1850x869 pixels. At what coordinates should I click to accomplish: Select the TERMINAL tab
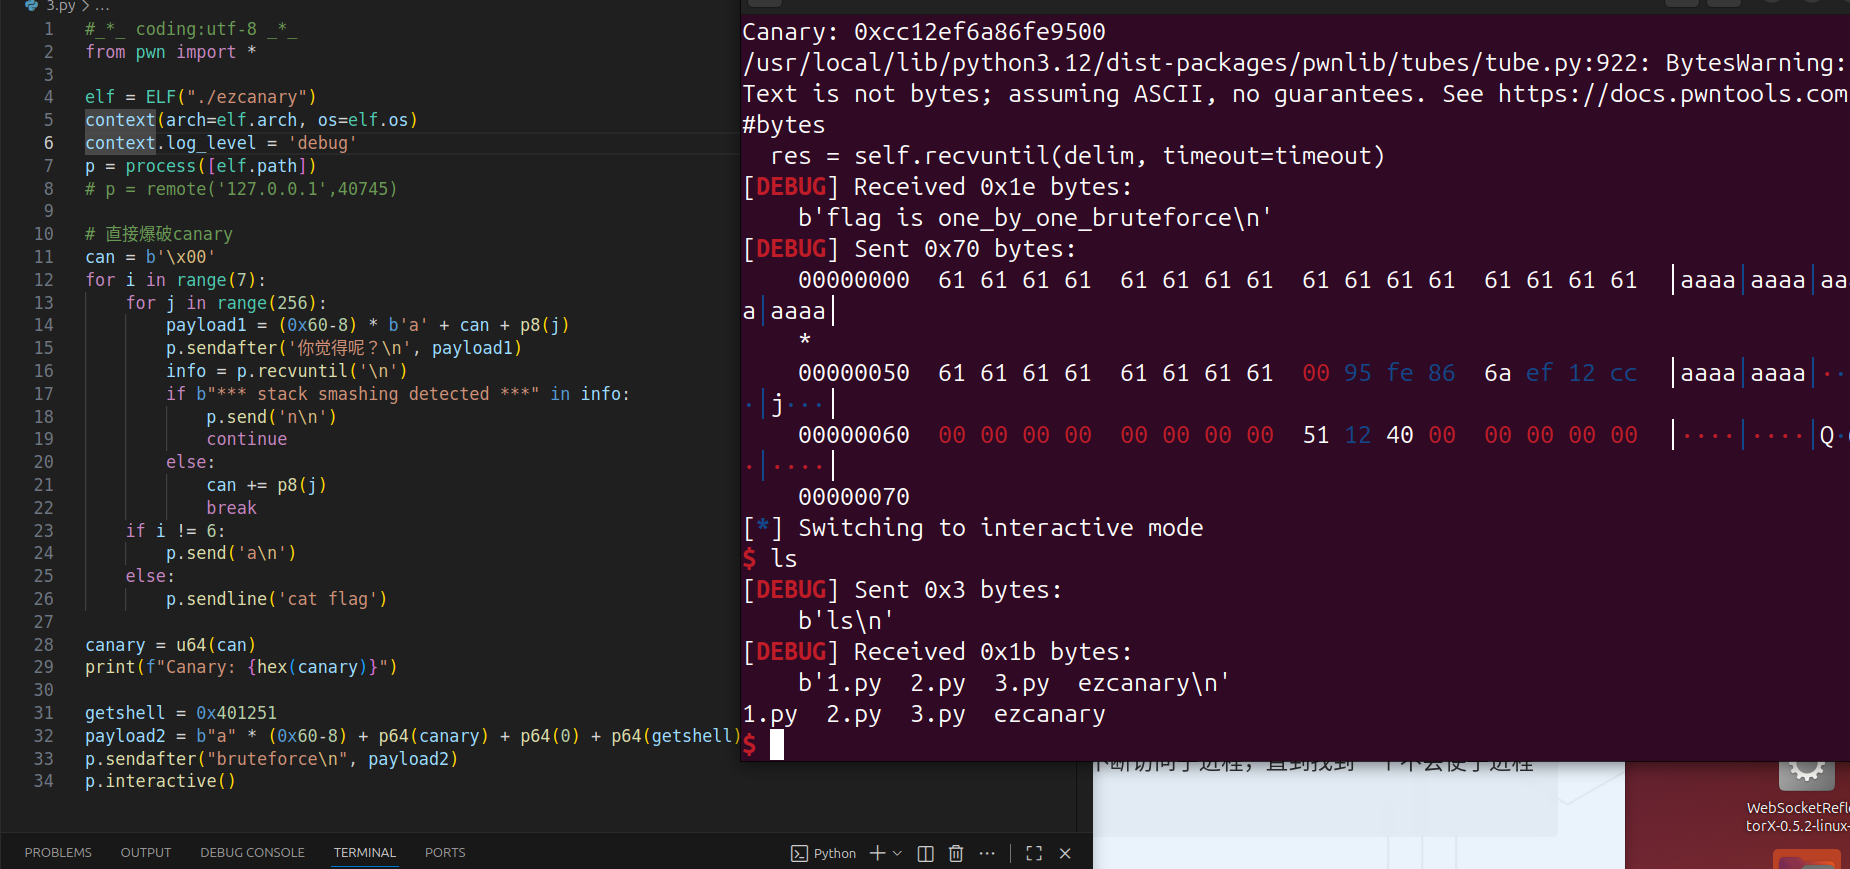coord(365,853)
